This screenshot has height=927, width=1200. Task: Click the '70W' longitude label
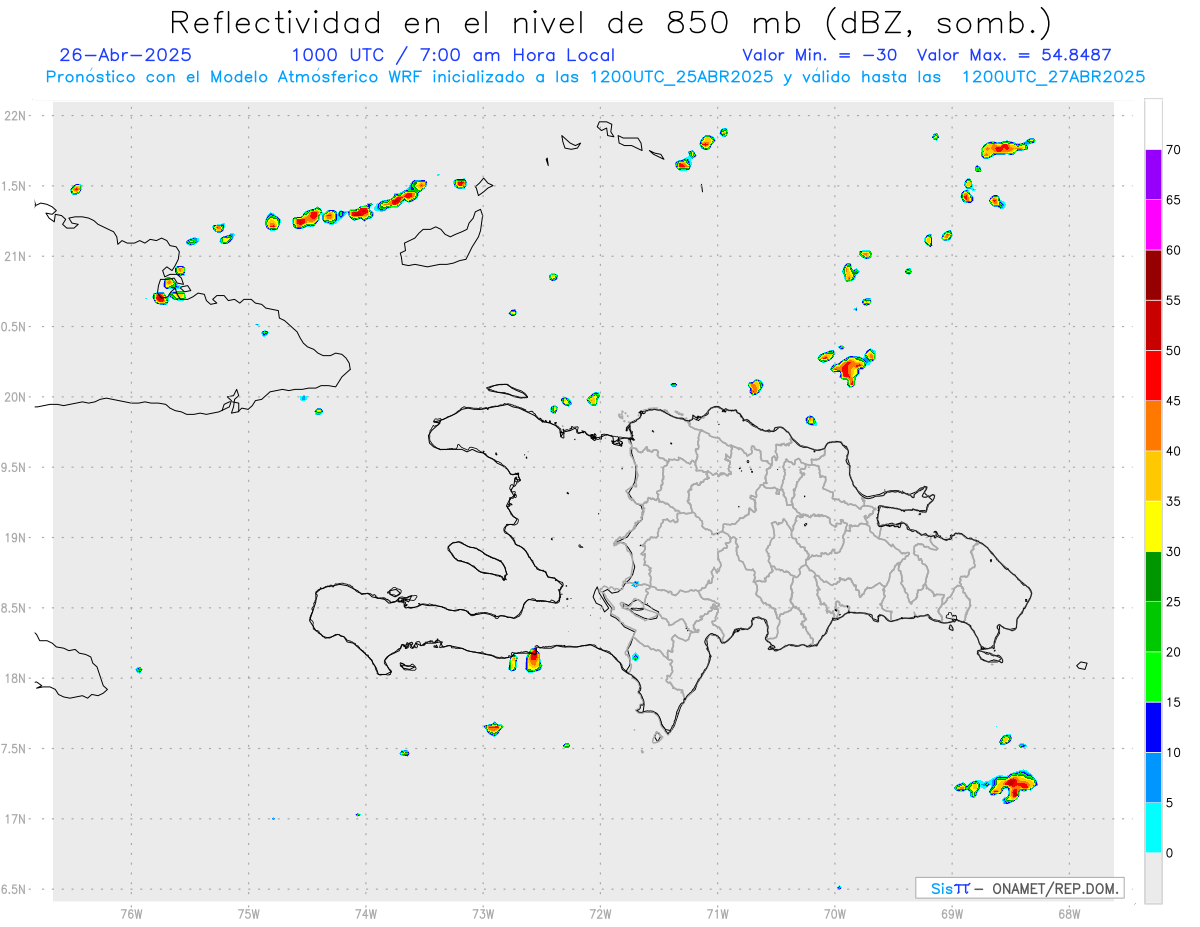click(835, 913)
